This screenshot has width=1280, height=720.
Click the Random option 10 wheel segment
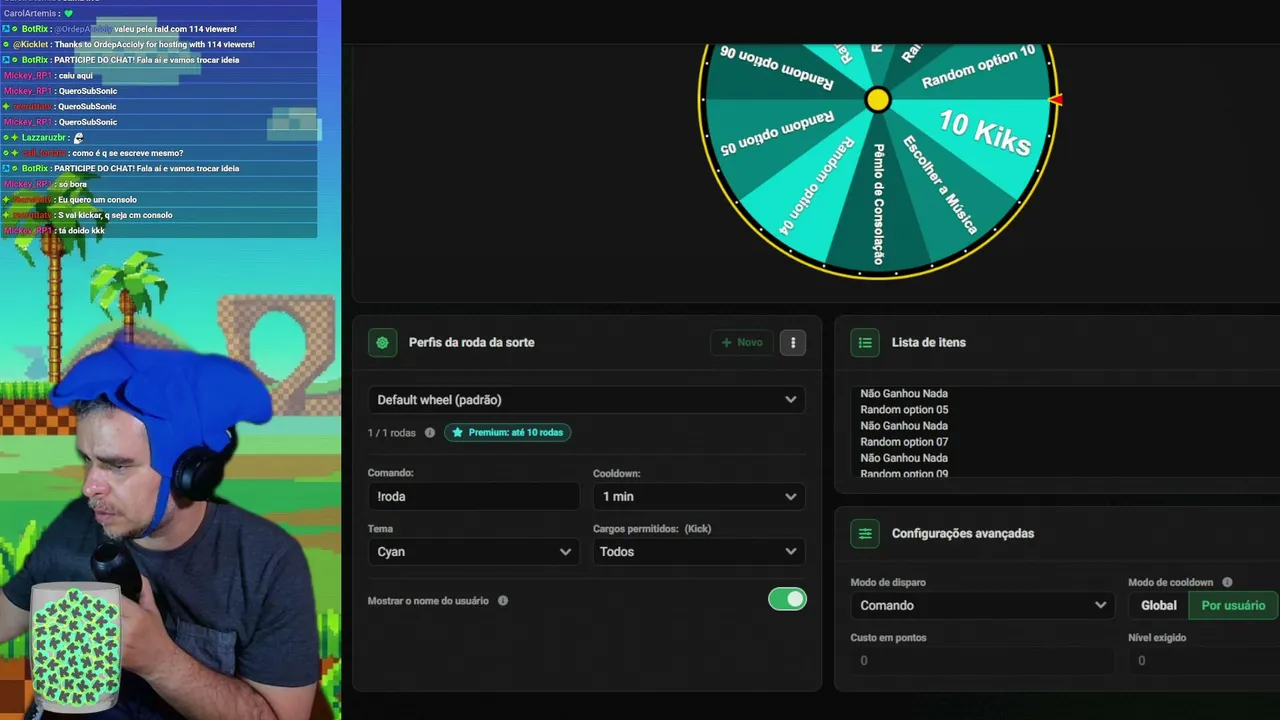point(978,67)
